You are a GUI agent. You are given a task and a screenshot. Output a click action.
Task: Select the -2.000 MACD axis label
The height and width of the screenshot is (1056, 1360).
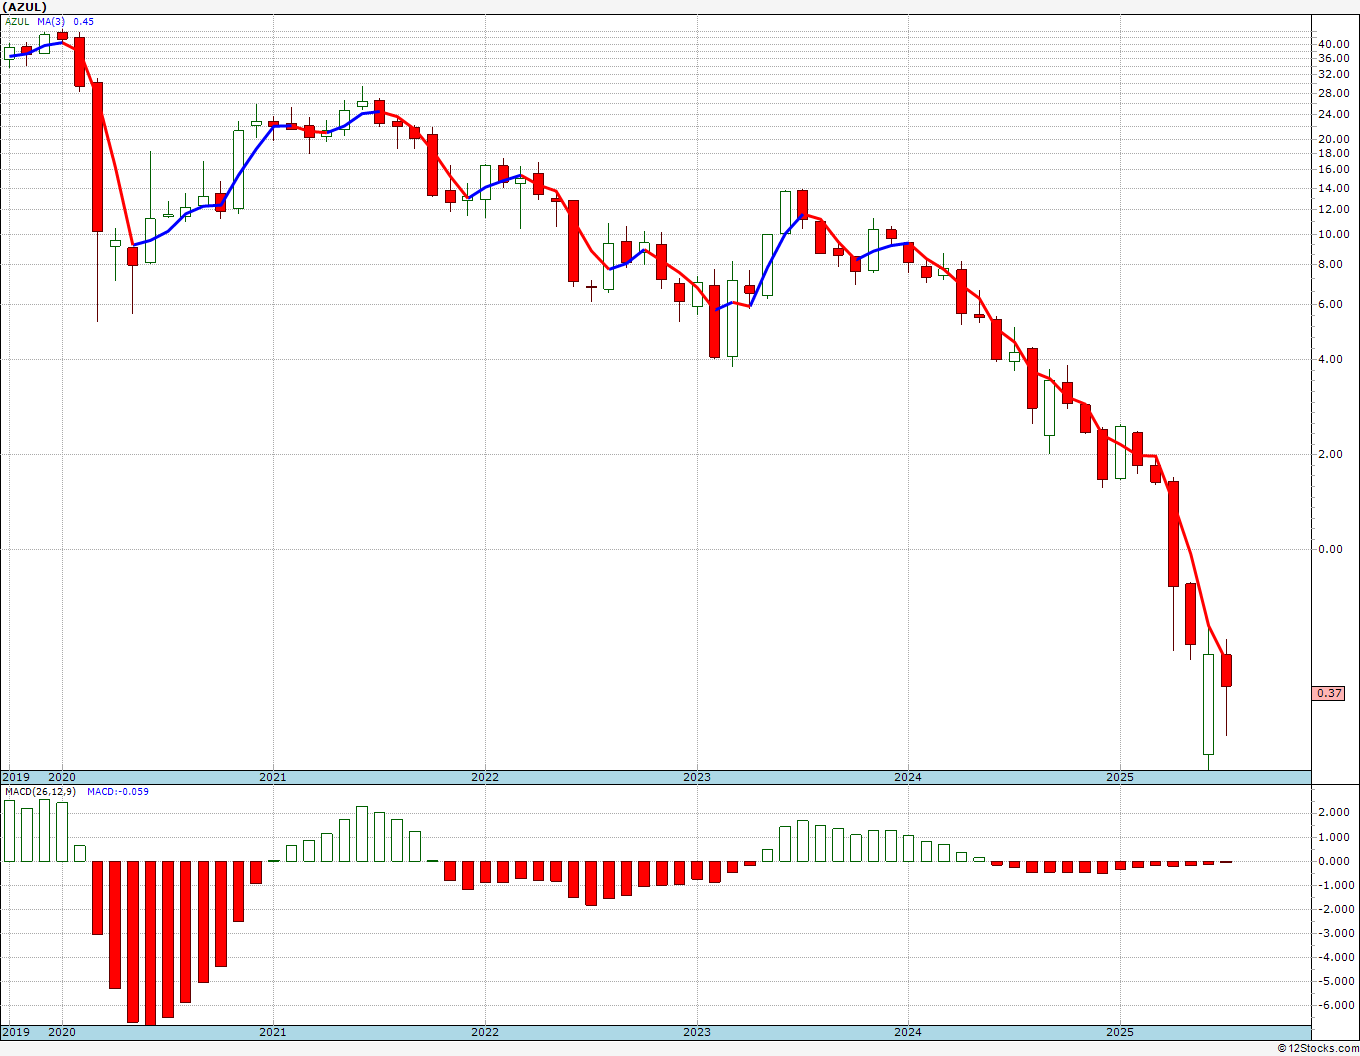pos(1334,909)
